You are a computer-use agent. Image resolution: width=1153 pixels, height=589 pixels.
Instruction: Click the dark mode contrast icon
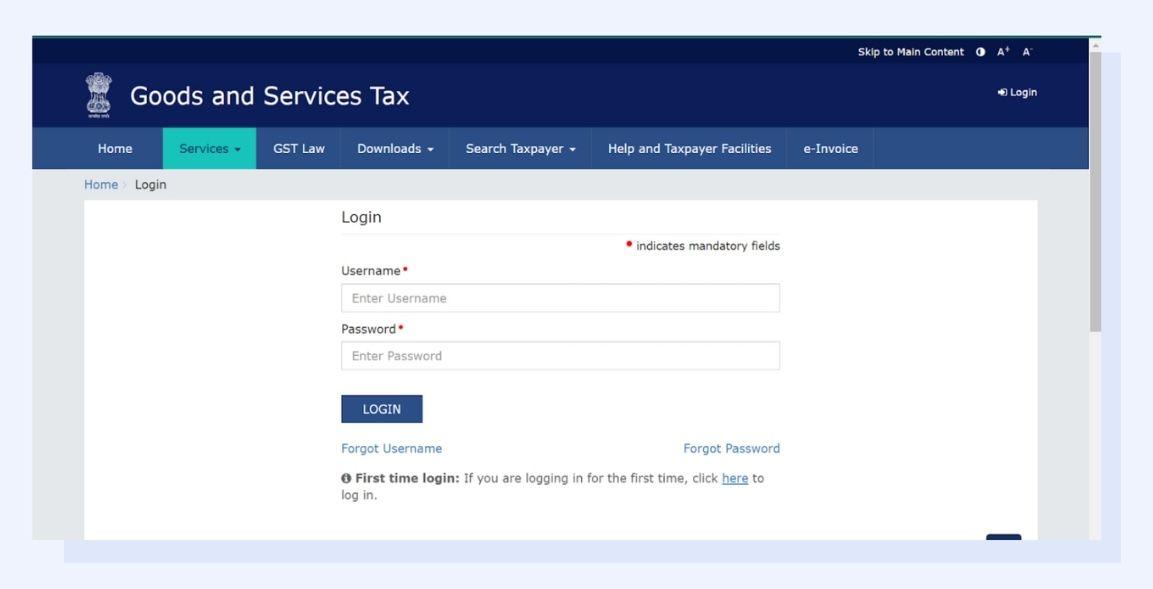click(981, 53)
